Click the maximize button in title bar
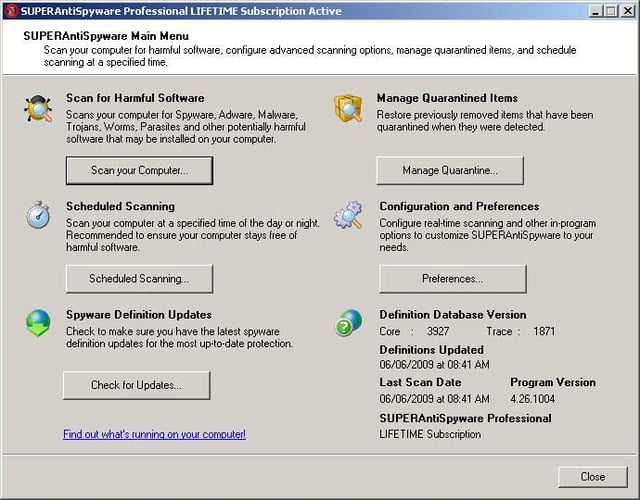 (611, 11)
